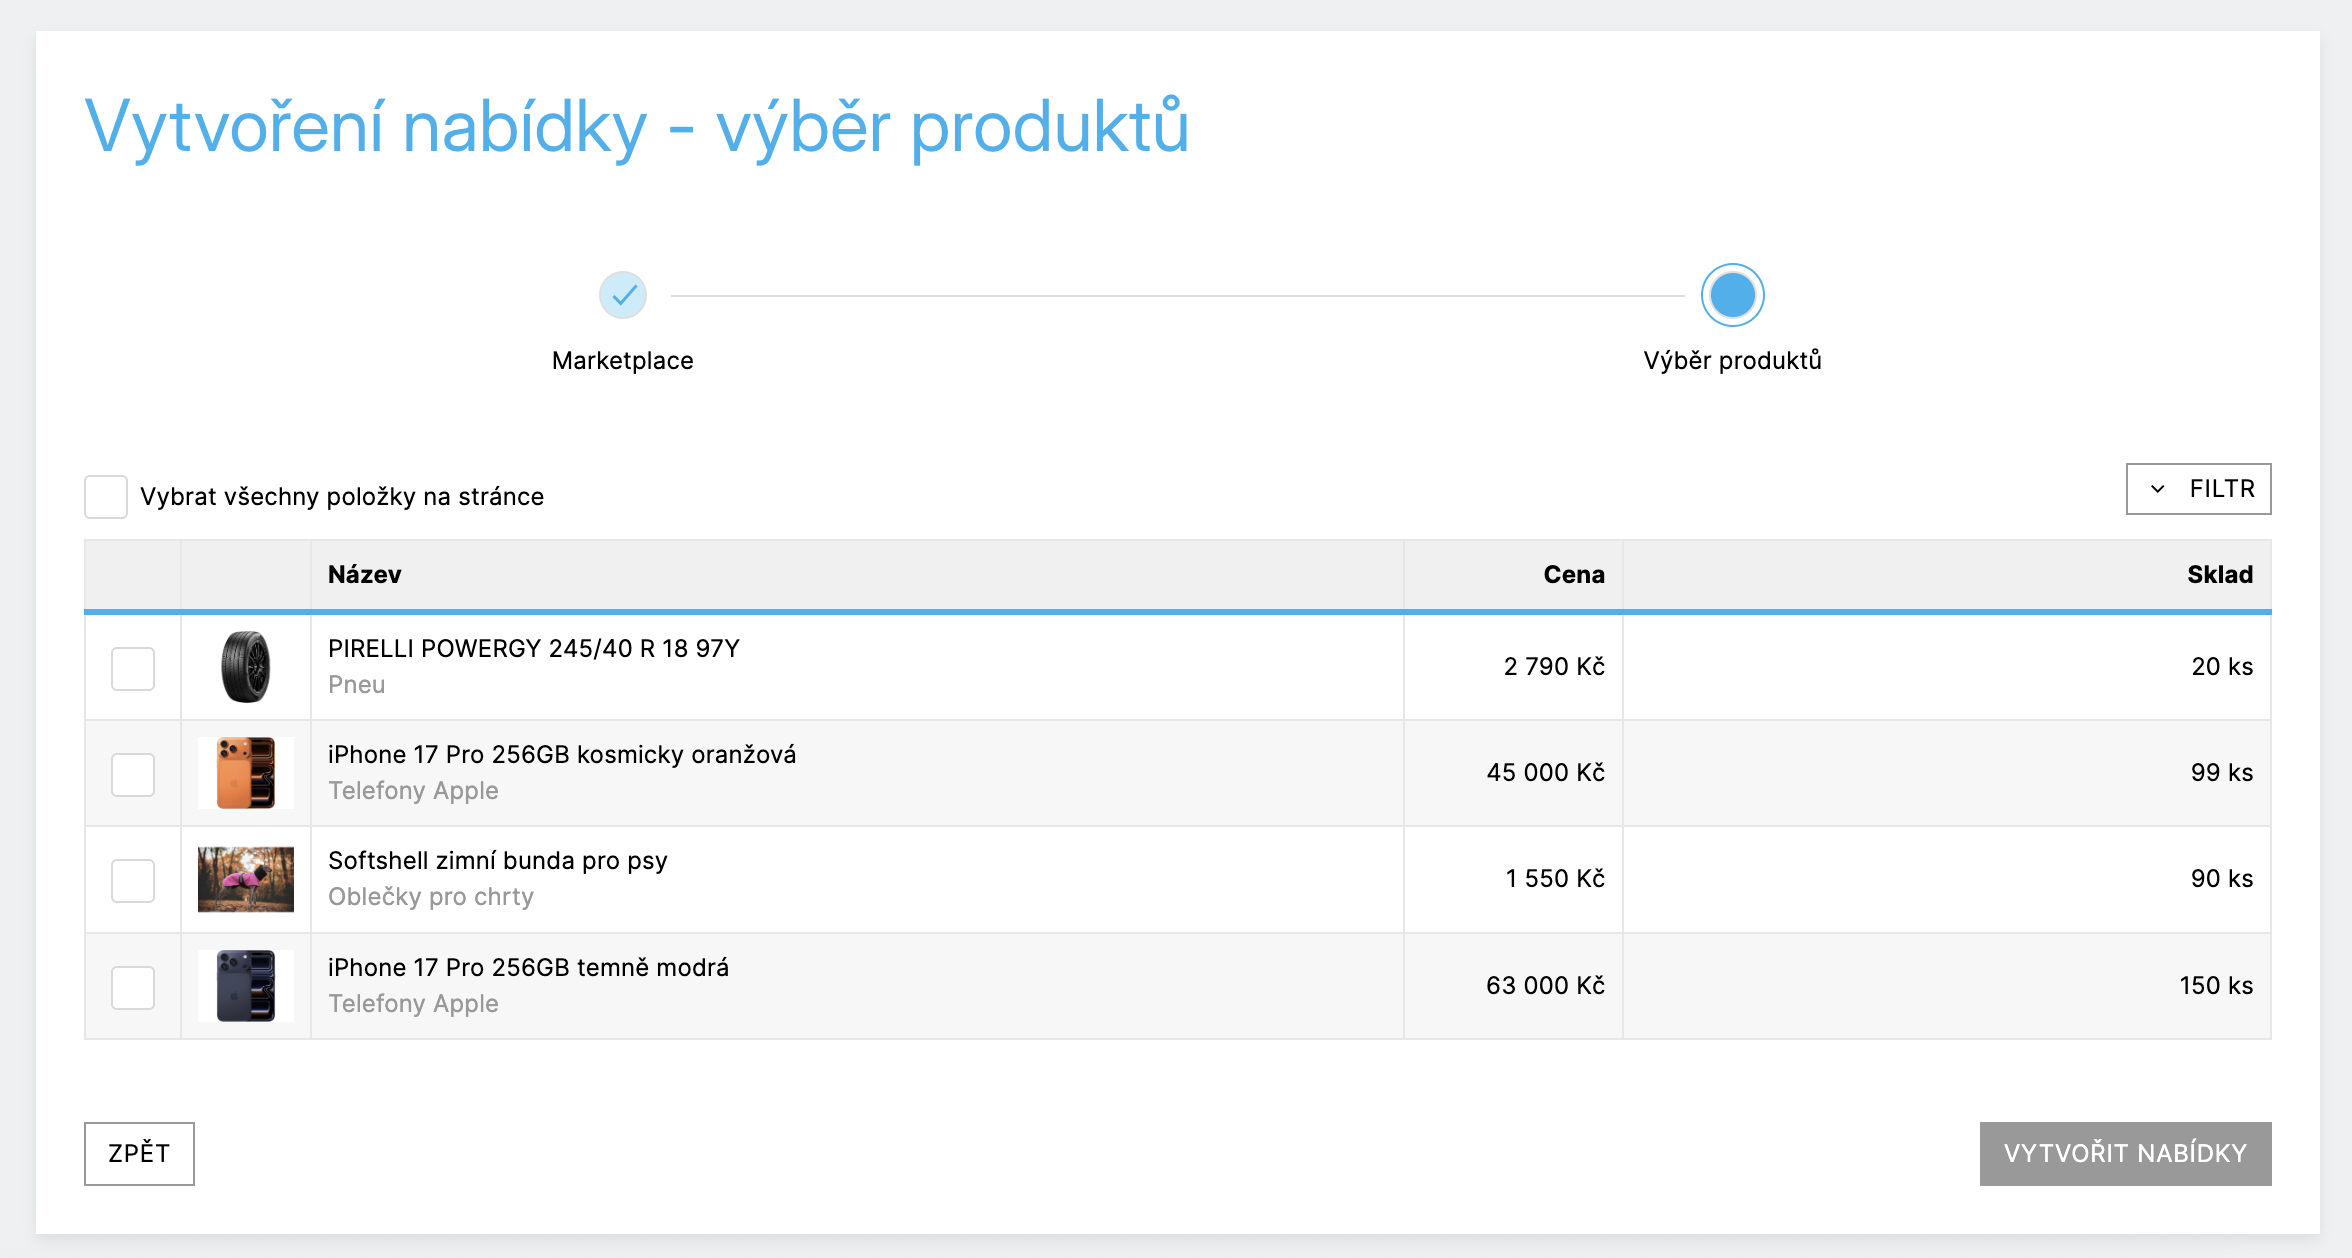Screen dimensions: 2352x1258
Task: Click the Marketplace step label
Action: click(x=622, y=360)
